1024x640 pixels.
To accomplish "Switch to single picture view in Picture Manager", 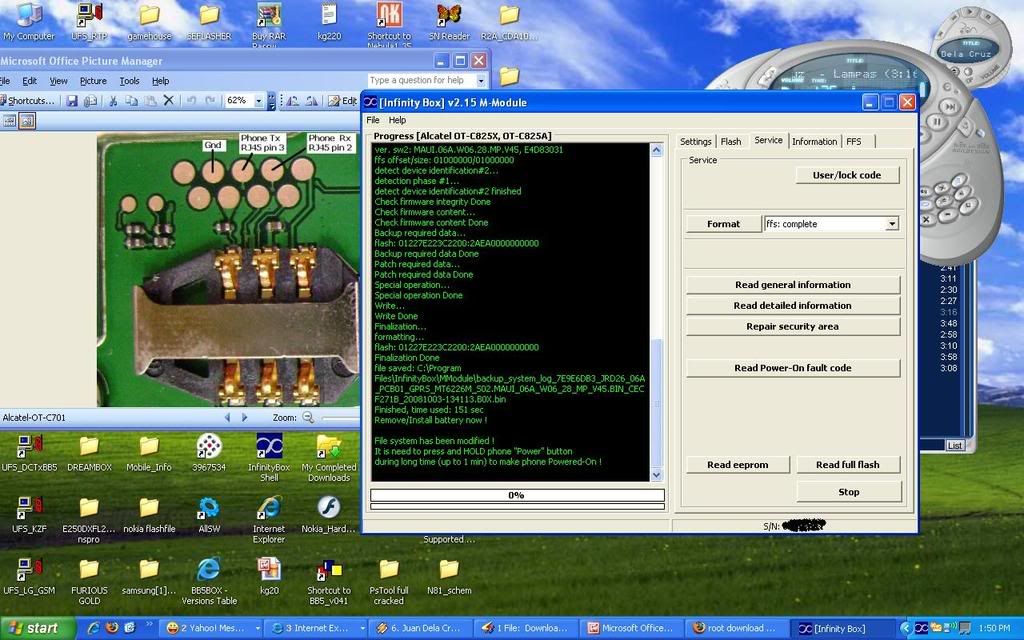I will point(27,121).
